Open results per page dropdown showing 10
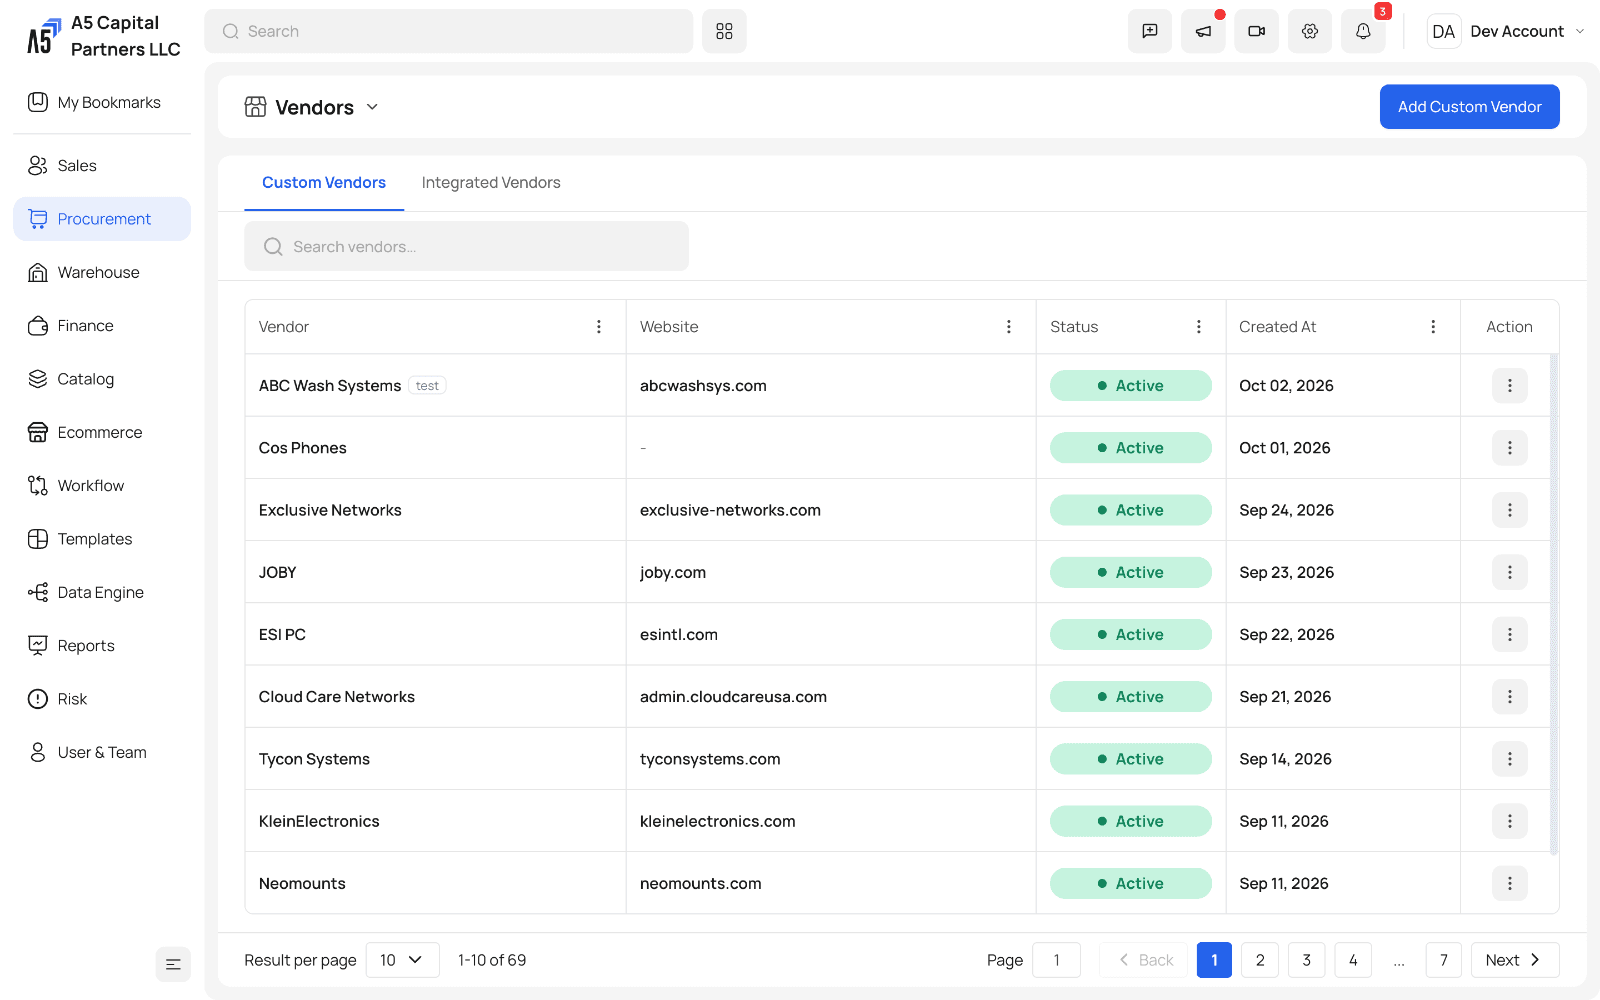The image size is (1600, 1000). pos(402,960)
